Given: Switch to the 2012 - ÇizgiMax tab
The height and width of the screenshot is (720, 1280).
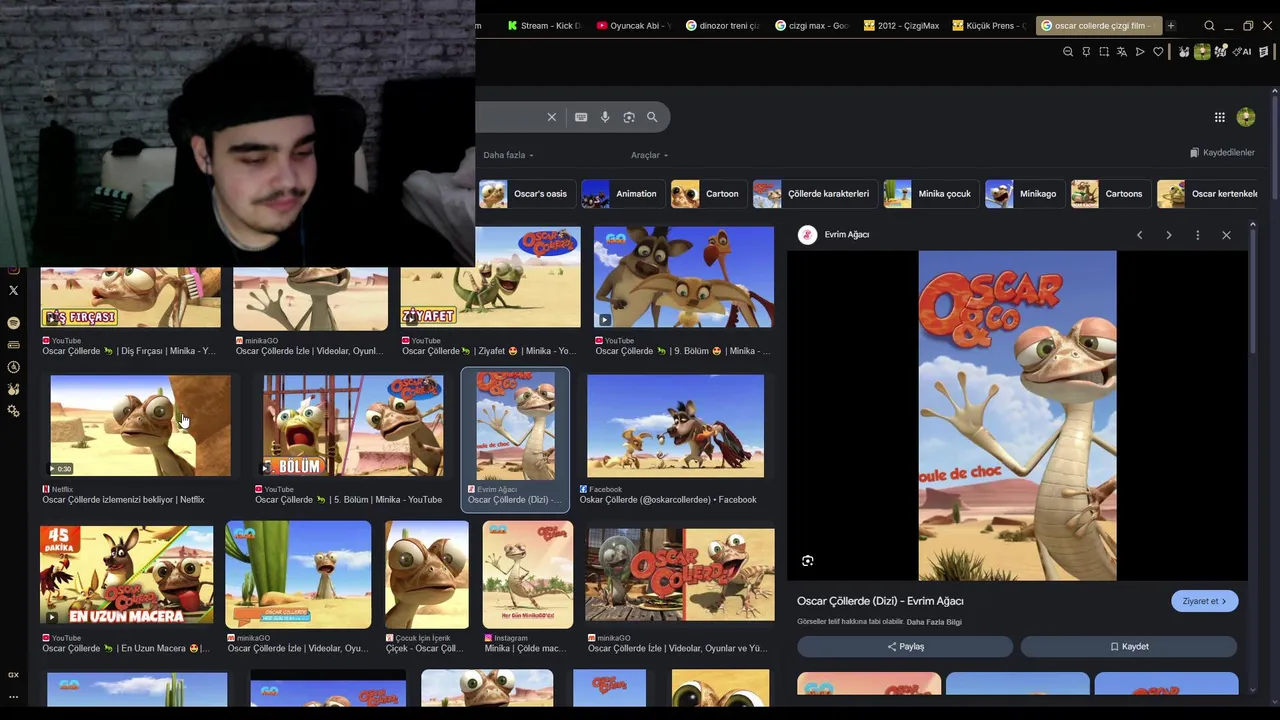Looking at the screenshot, I should tap(901, 26).
